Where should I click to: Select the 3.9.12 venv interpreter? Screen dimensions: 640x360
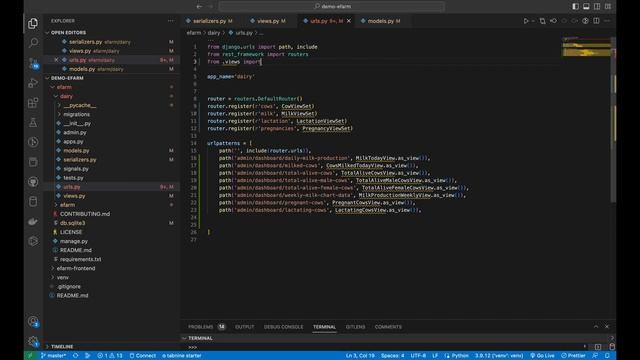pyautogui.click(x=498, y=356)
